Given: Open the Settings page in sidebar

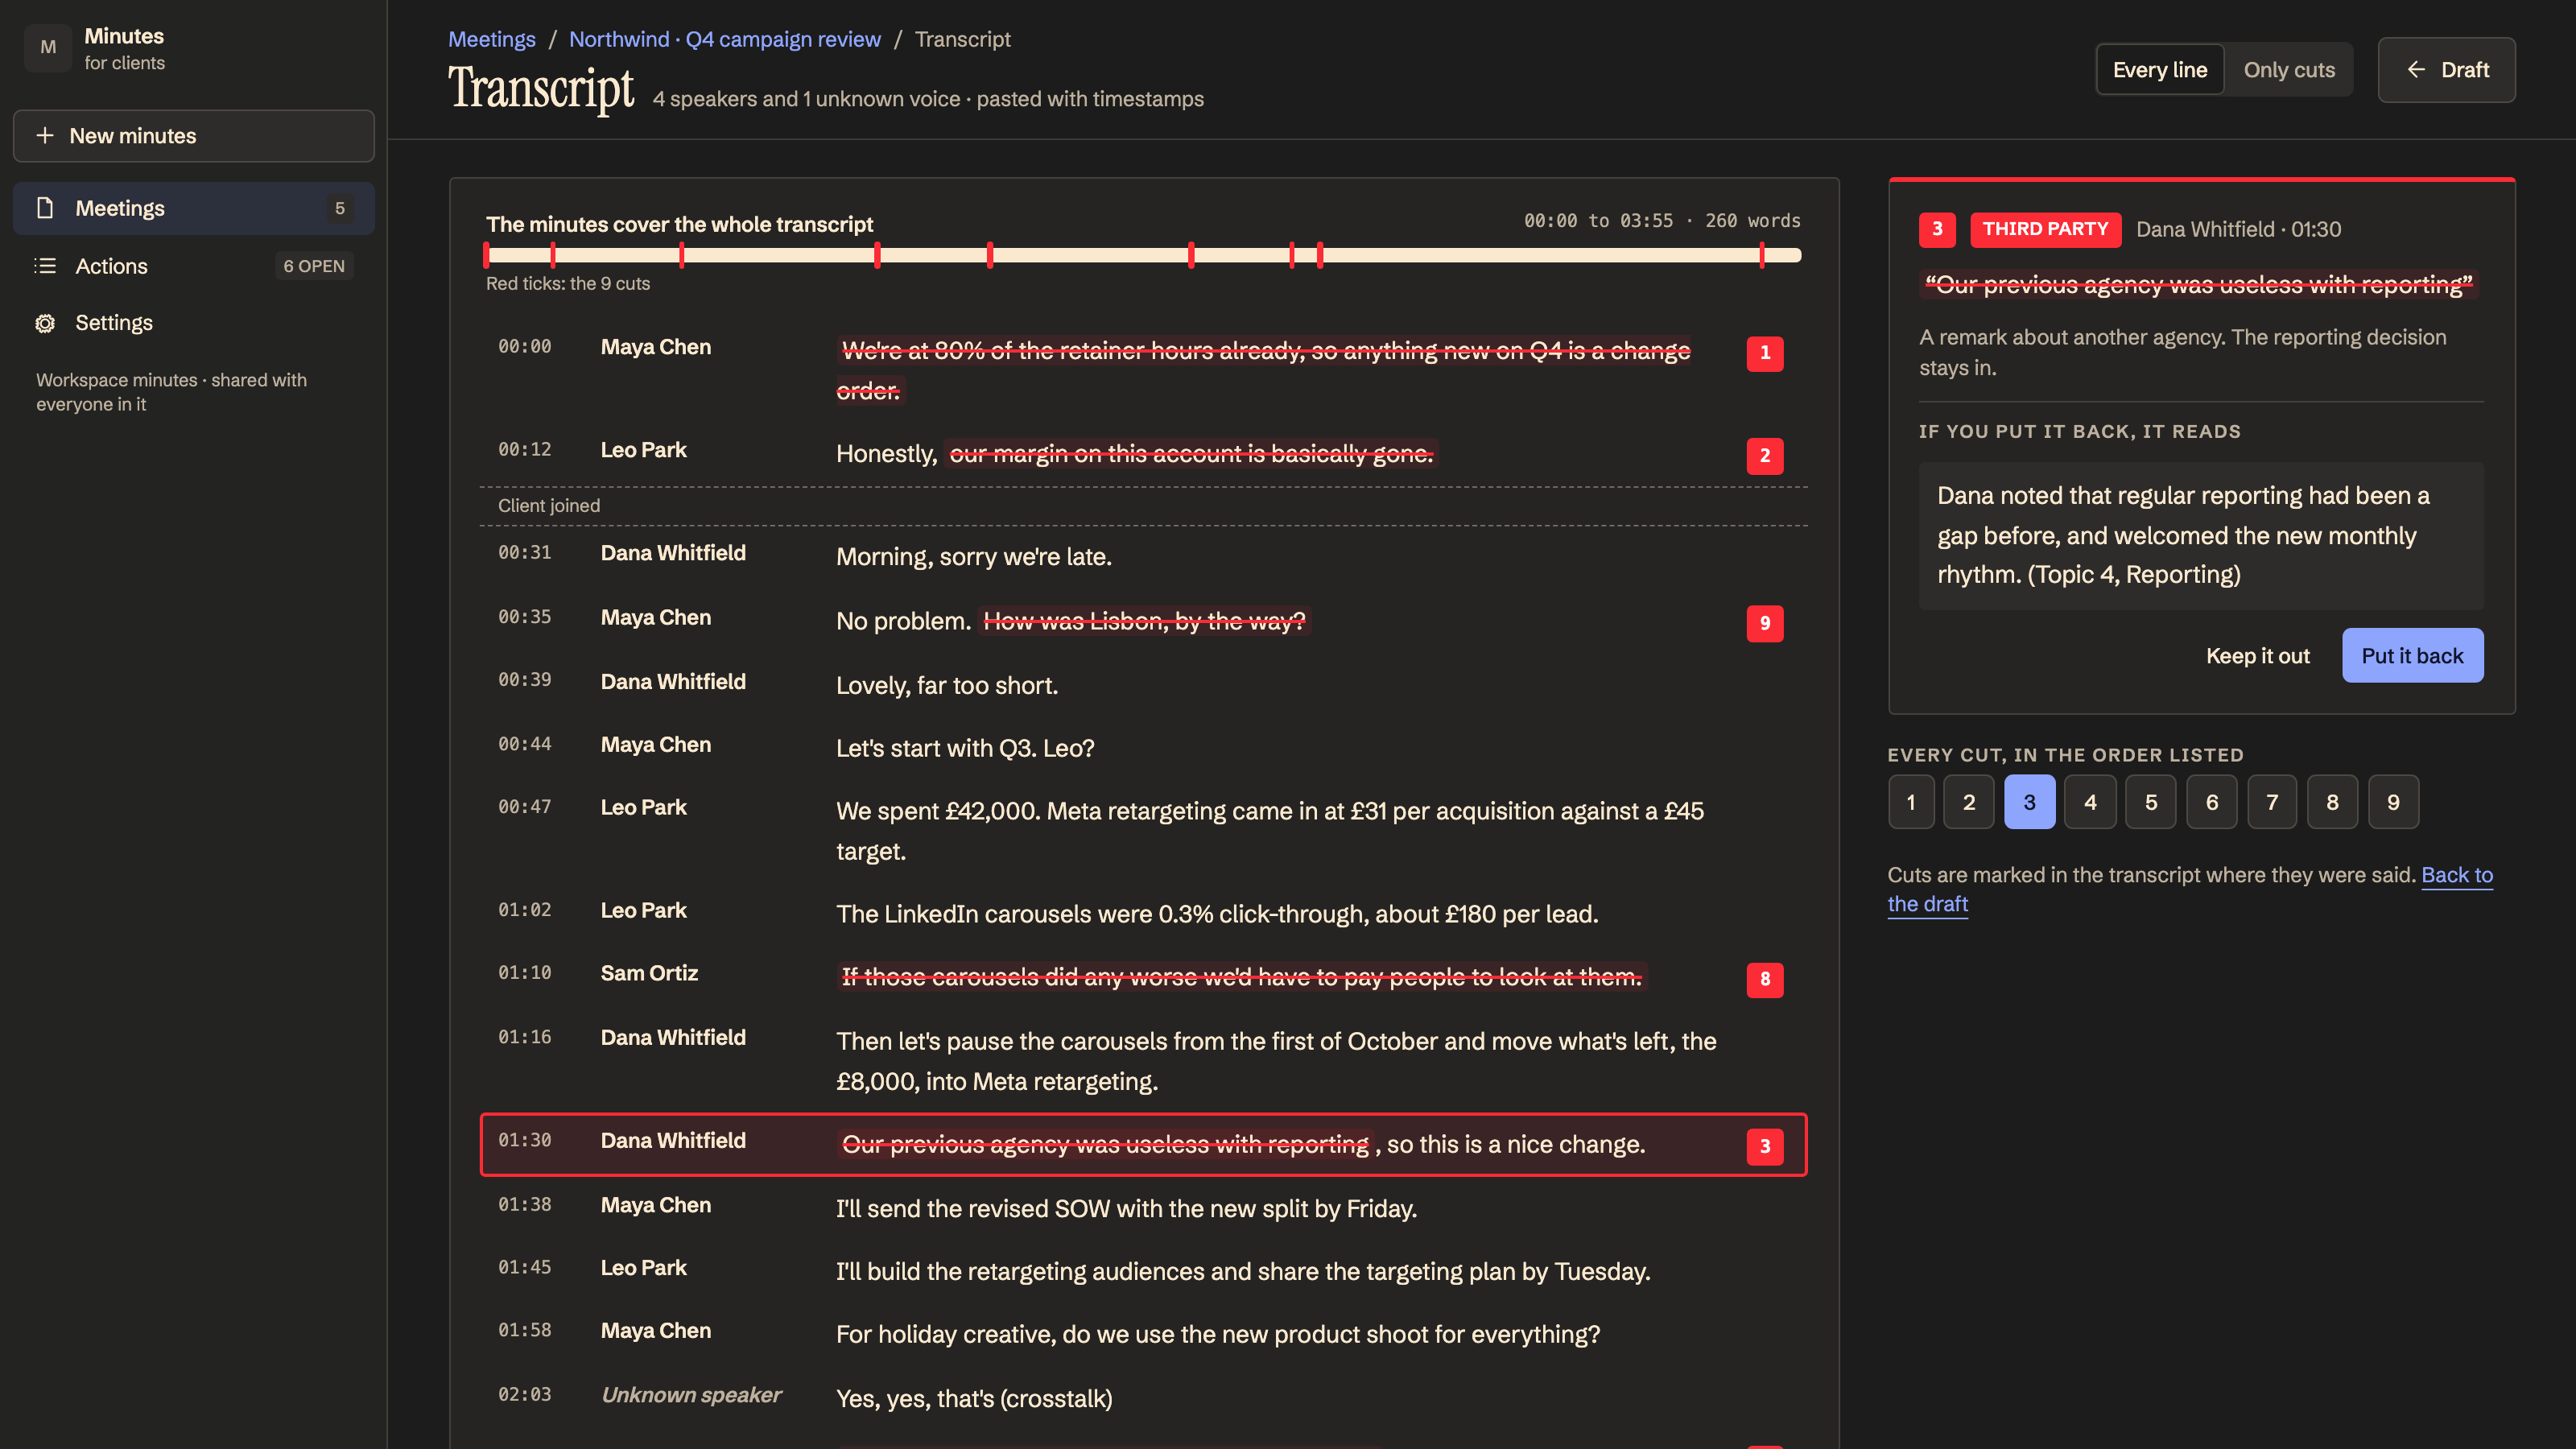Looking at the screenshot, I should tap(194, 323).
